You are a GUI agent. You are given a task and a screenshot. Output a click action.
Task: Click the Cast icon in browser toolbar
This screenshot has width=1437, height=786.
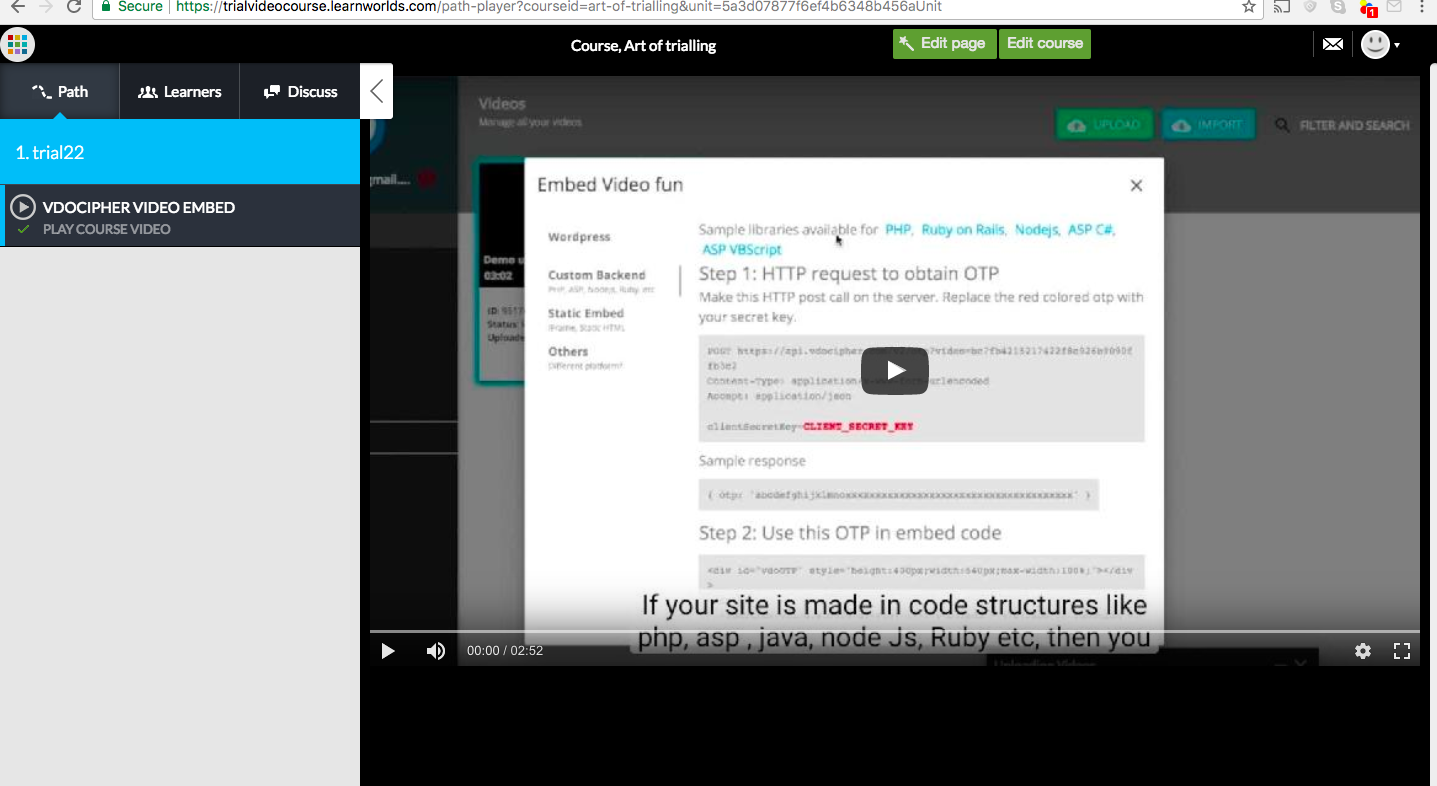[x=1282, y=6]
